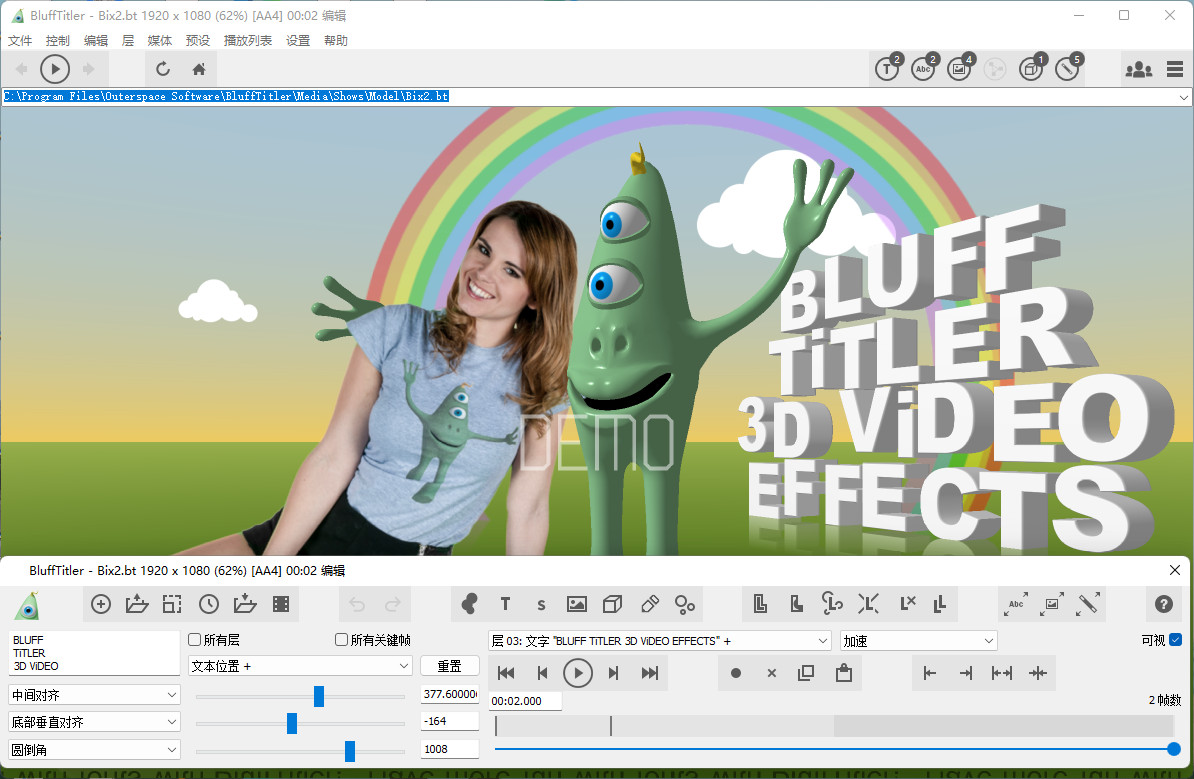
Task: Click the 重置 reset button
Action: (449, 666)
